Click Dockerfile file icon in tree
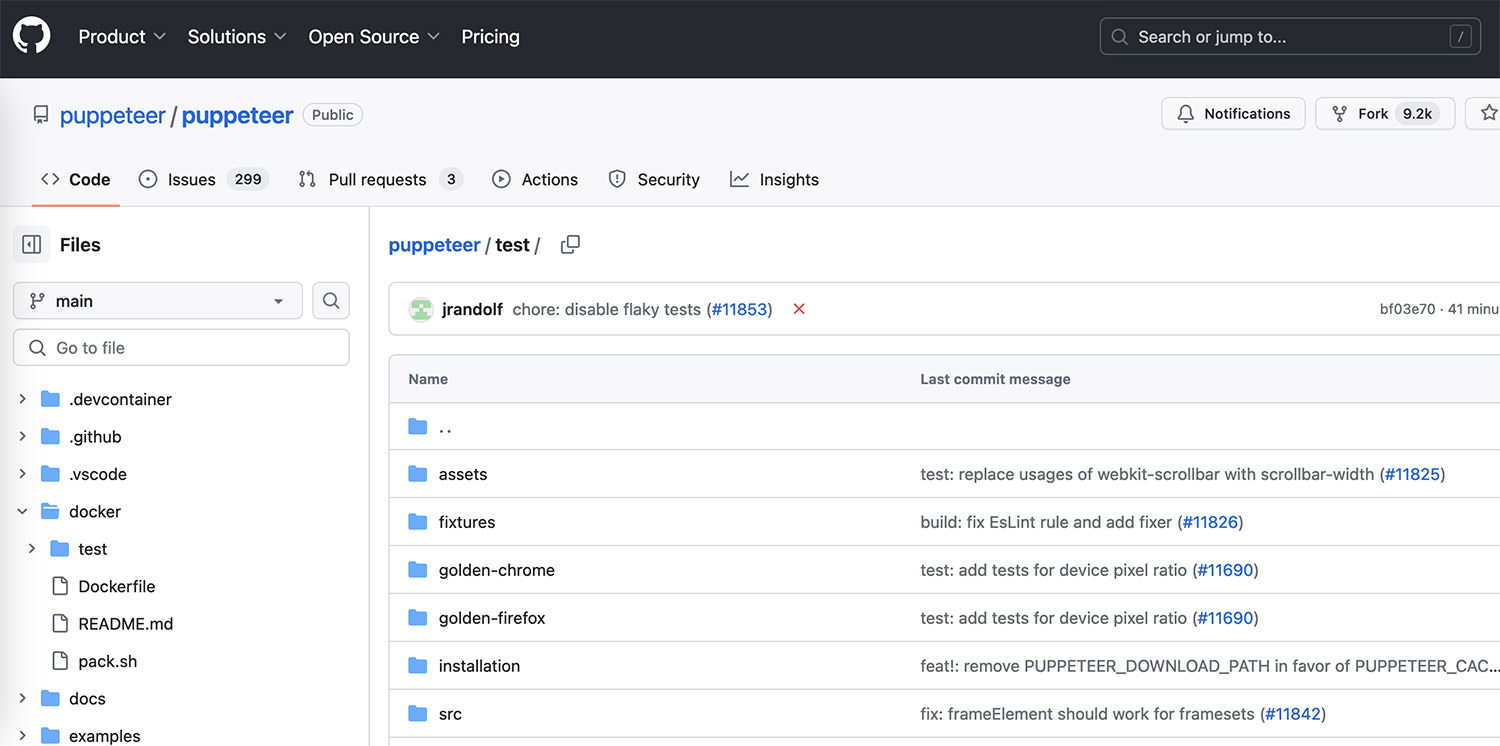 coord(60,586)
